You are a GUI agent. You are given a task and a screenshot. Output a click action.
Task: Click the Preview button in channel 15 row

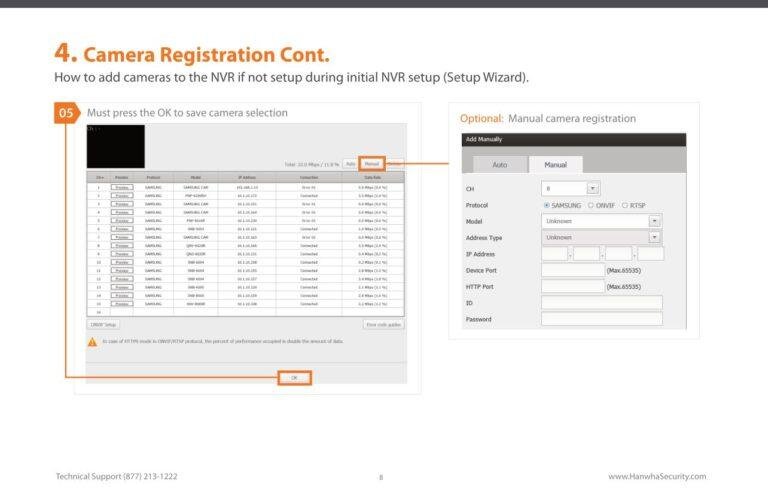pyautogui.click(x=122, y=304)
